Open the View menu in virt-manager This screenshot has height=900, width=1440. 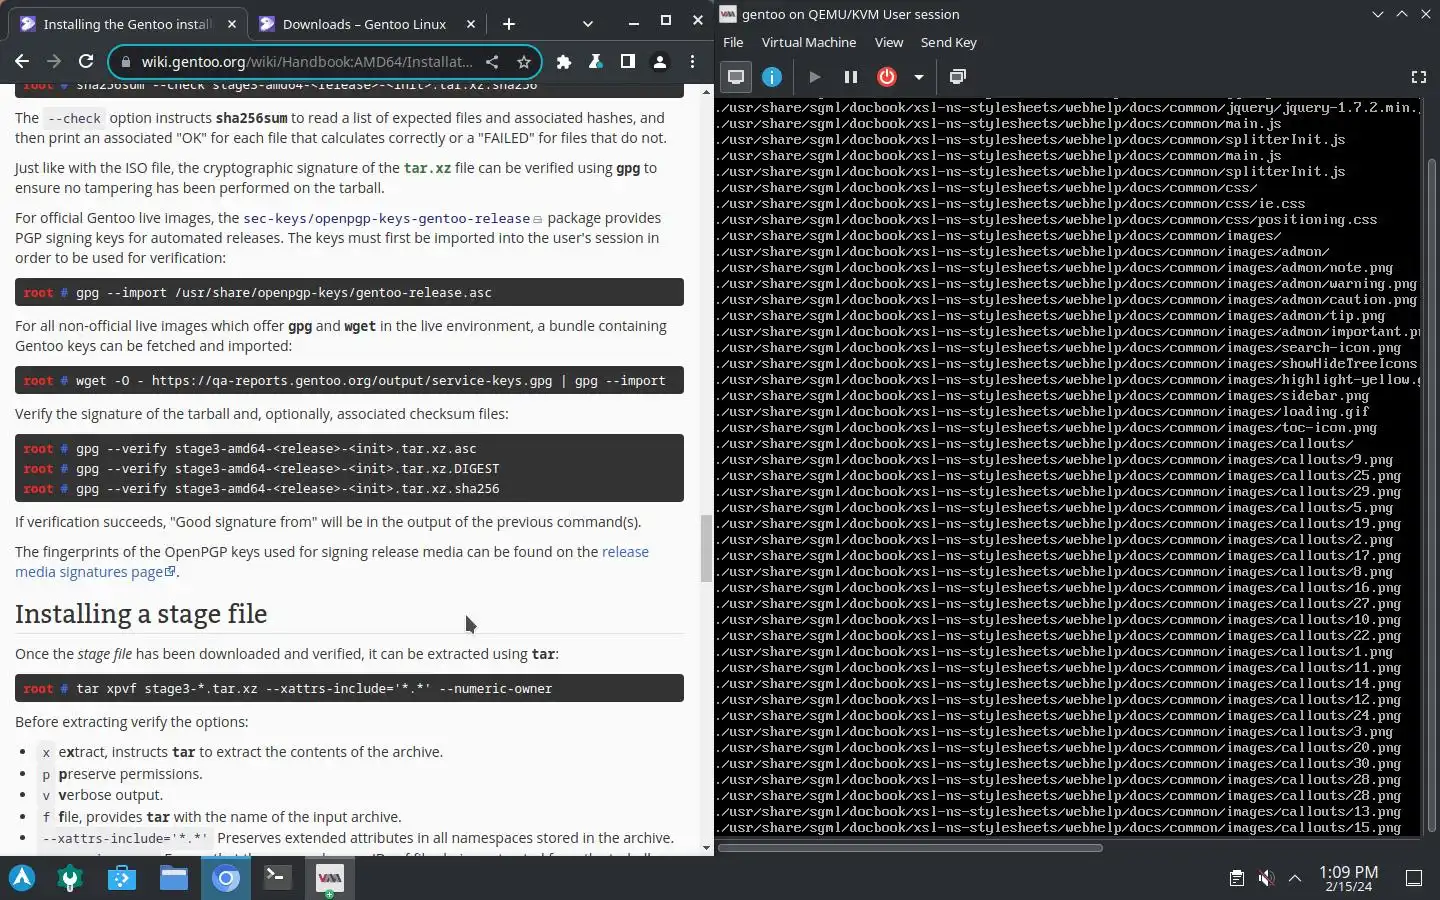889,42
